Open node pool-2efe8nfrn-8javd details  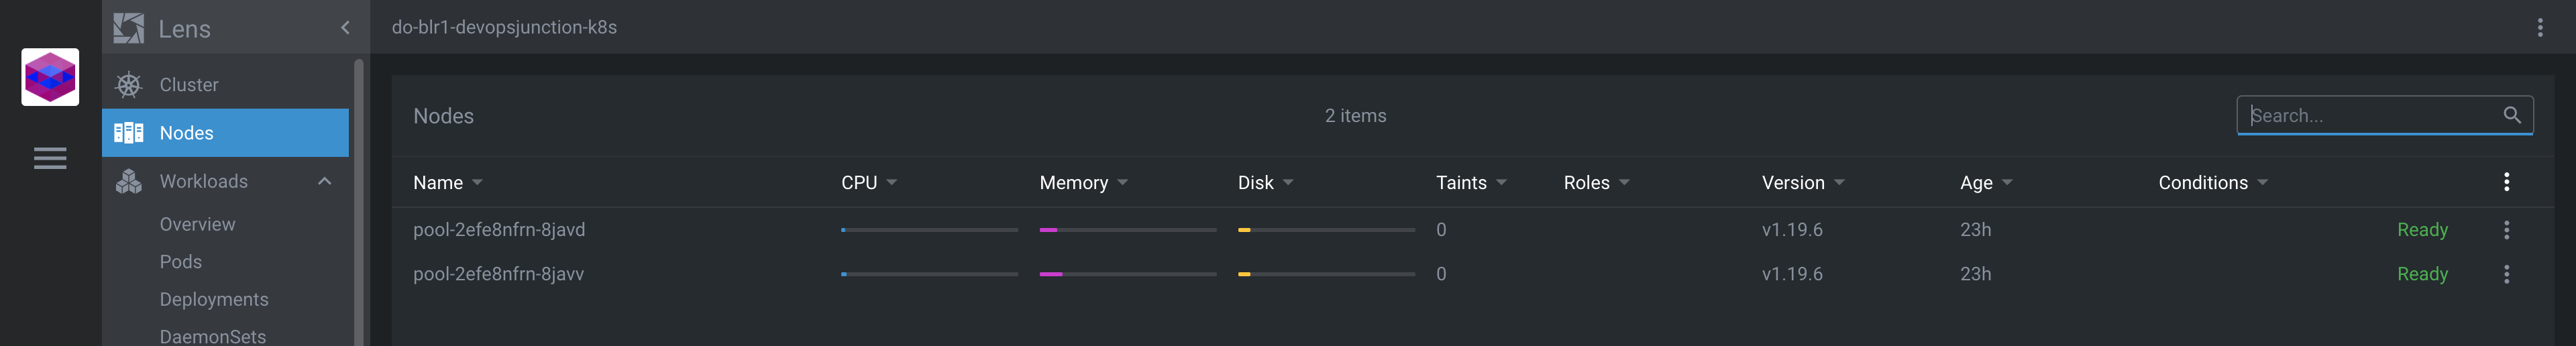(499, 230)
